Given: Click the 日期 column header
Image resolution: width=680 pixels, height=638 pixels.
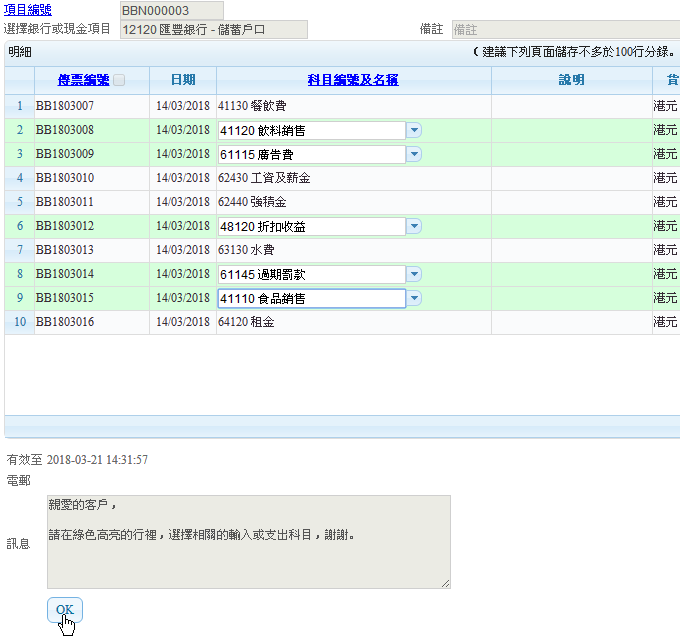Looking at the screenshot, I should (183, 80).
